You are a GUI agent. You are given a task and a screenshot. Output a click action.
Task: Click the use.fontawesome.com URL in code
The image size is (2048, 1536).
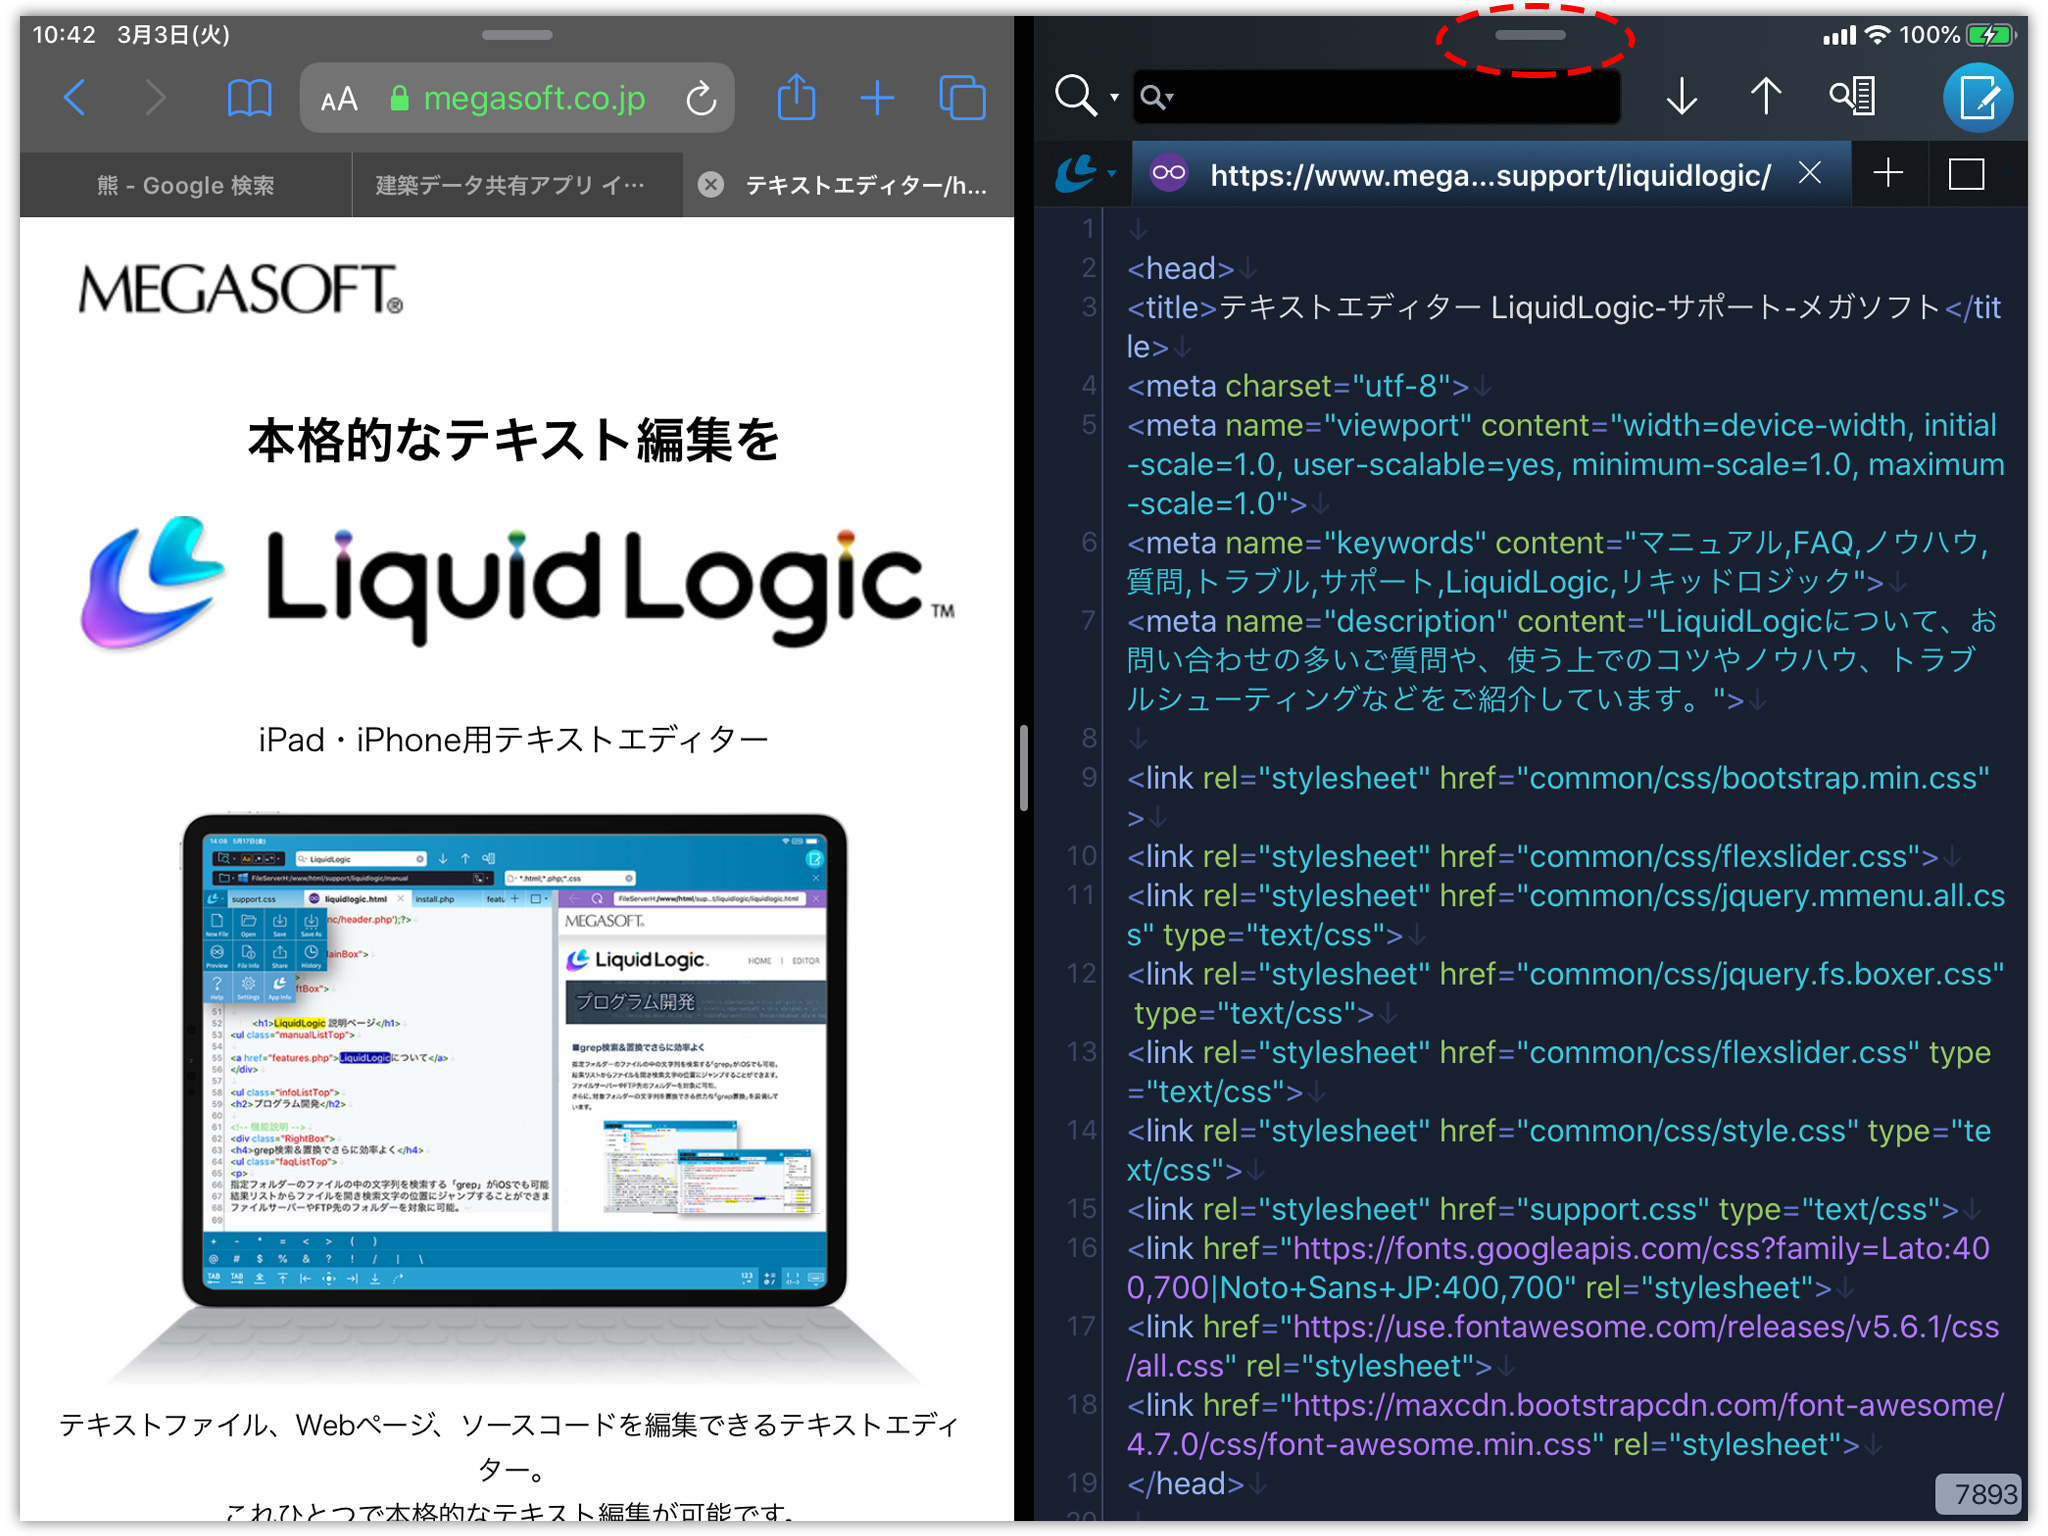1563,1345
